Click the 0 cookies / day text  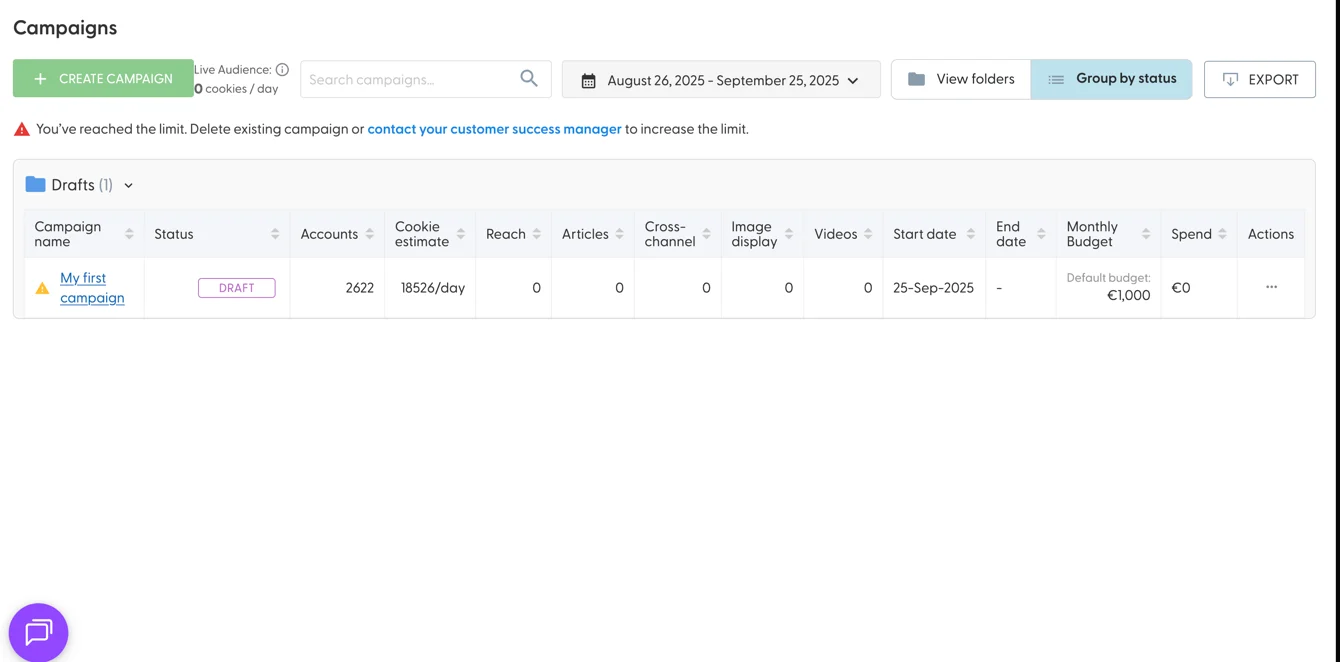tap(236, 89)
